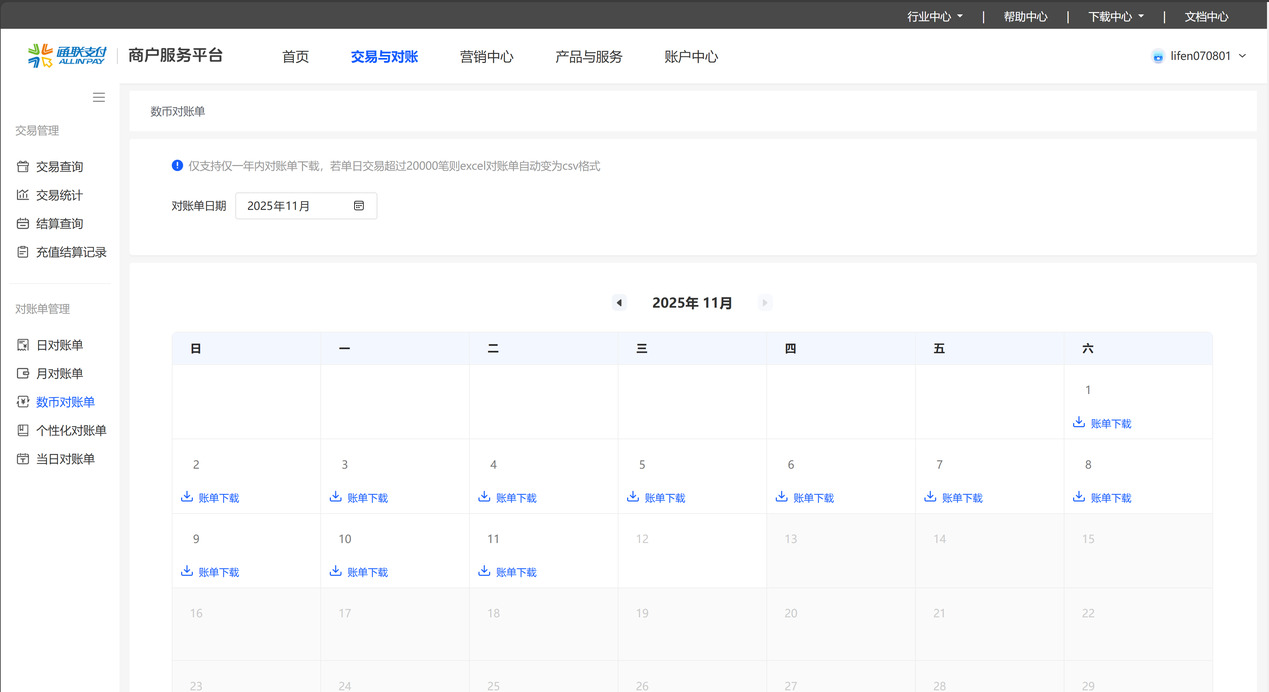Viewport: 1269px width, 692px height.
Task: Click the blue info icon in notice
Action: click(177, 165)
